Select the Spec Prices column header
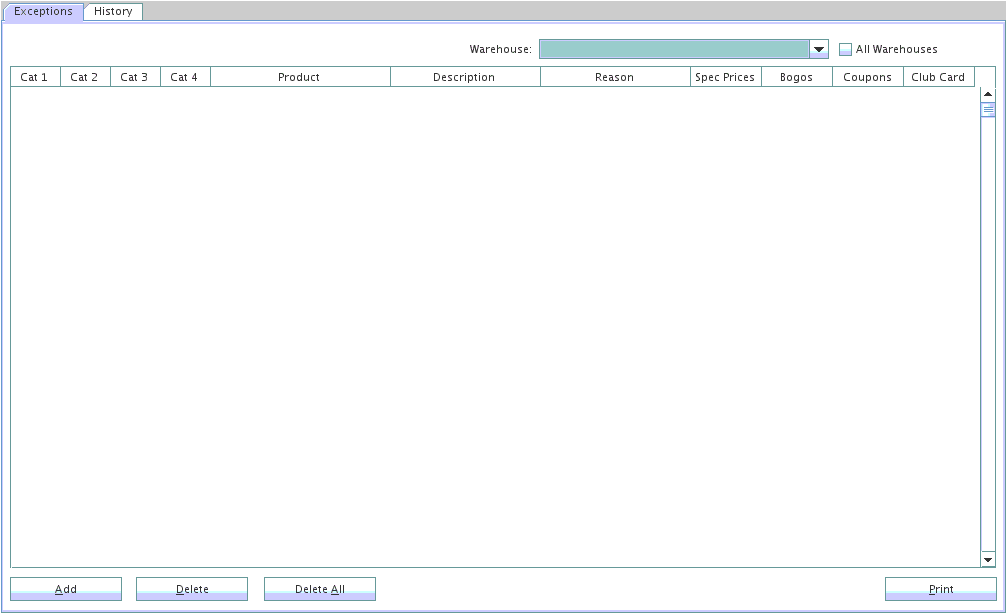The height and width of the screenshot is (614, 1007). coord(725,77)
